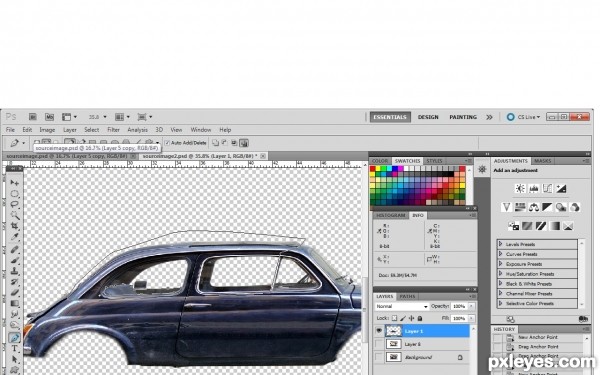Select the Pen tool in toolbox
Image resolution: width=600 pixels, height=375 pixels.
pos(15,338)
